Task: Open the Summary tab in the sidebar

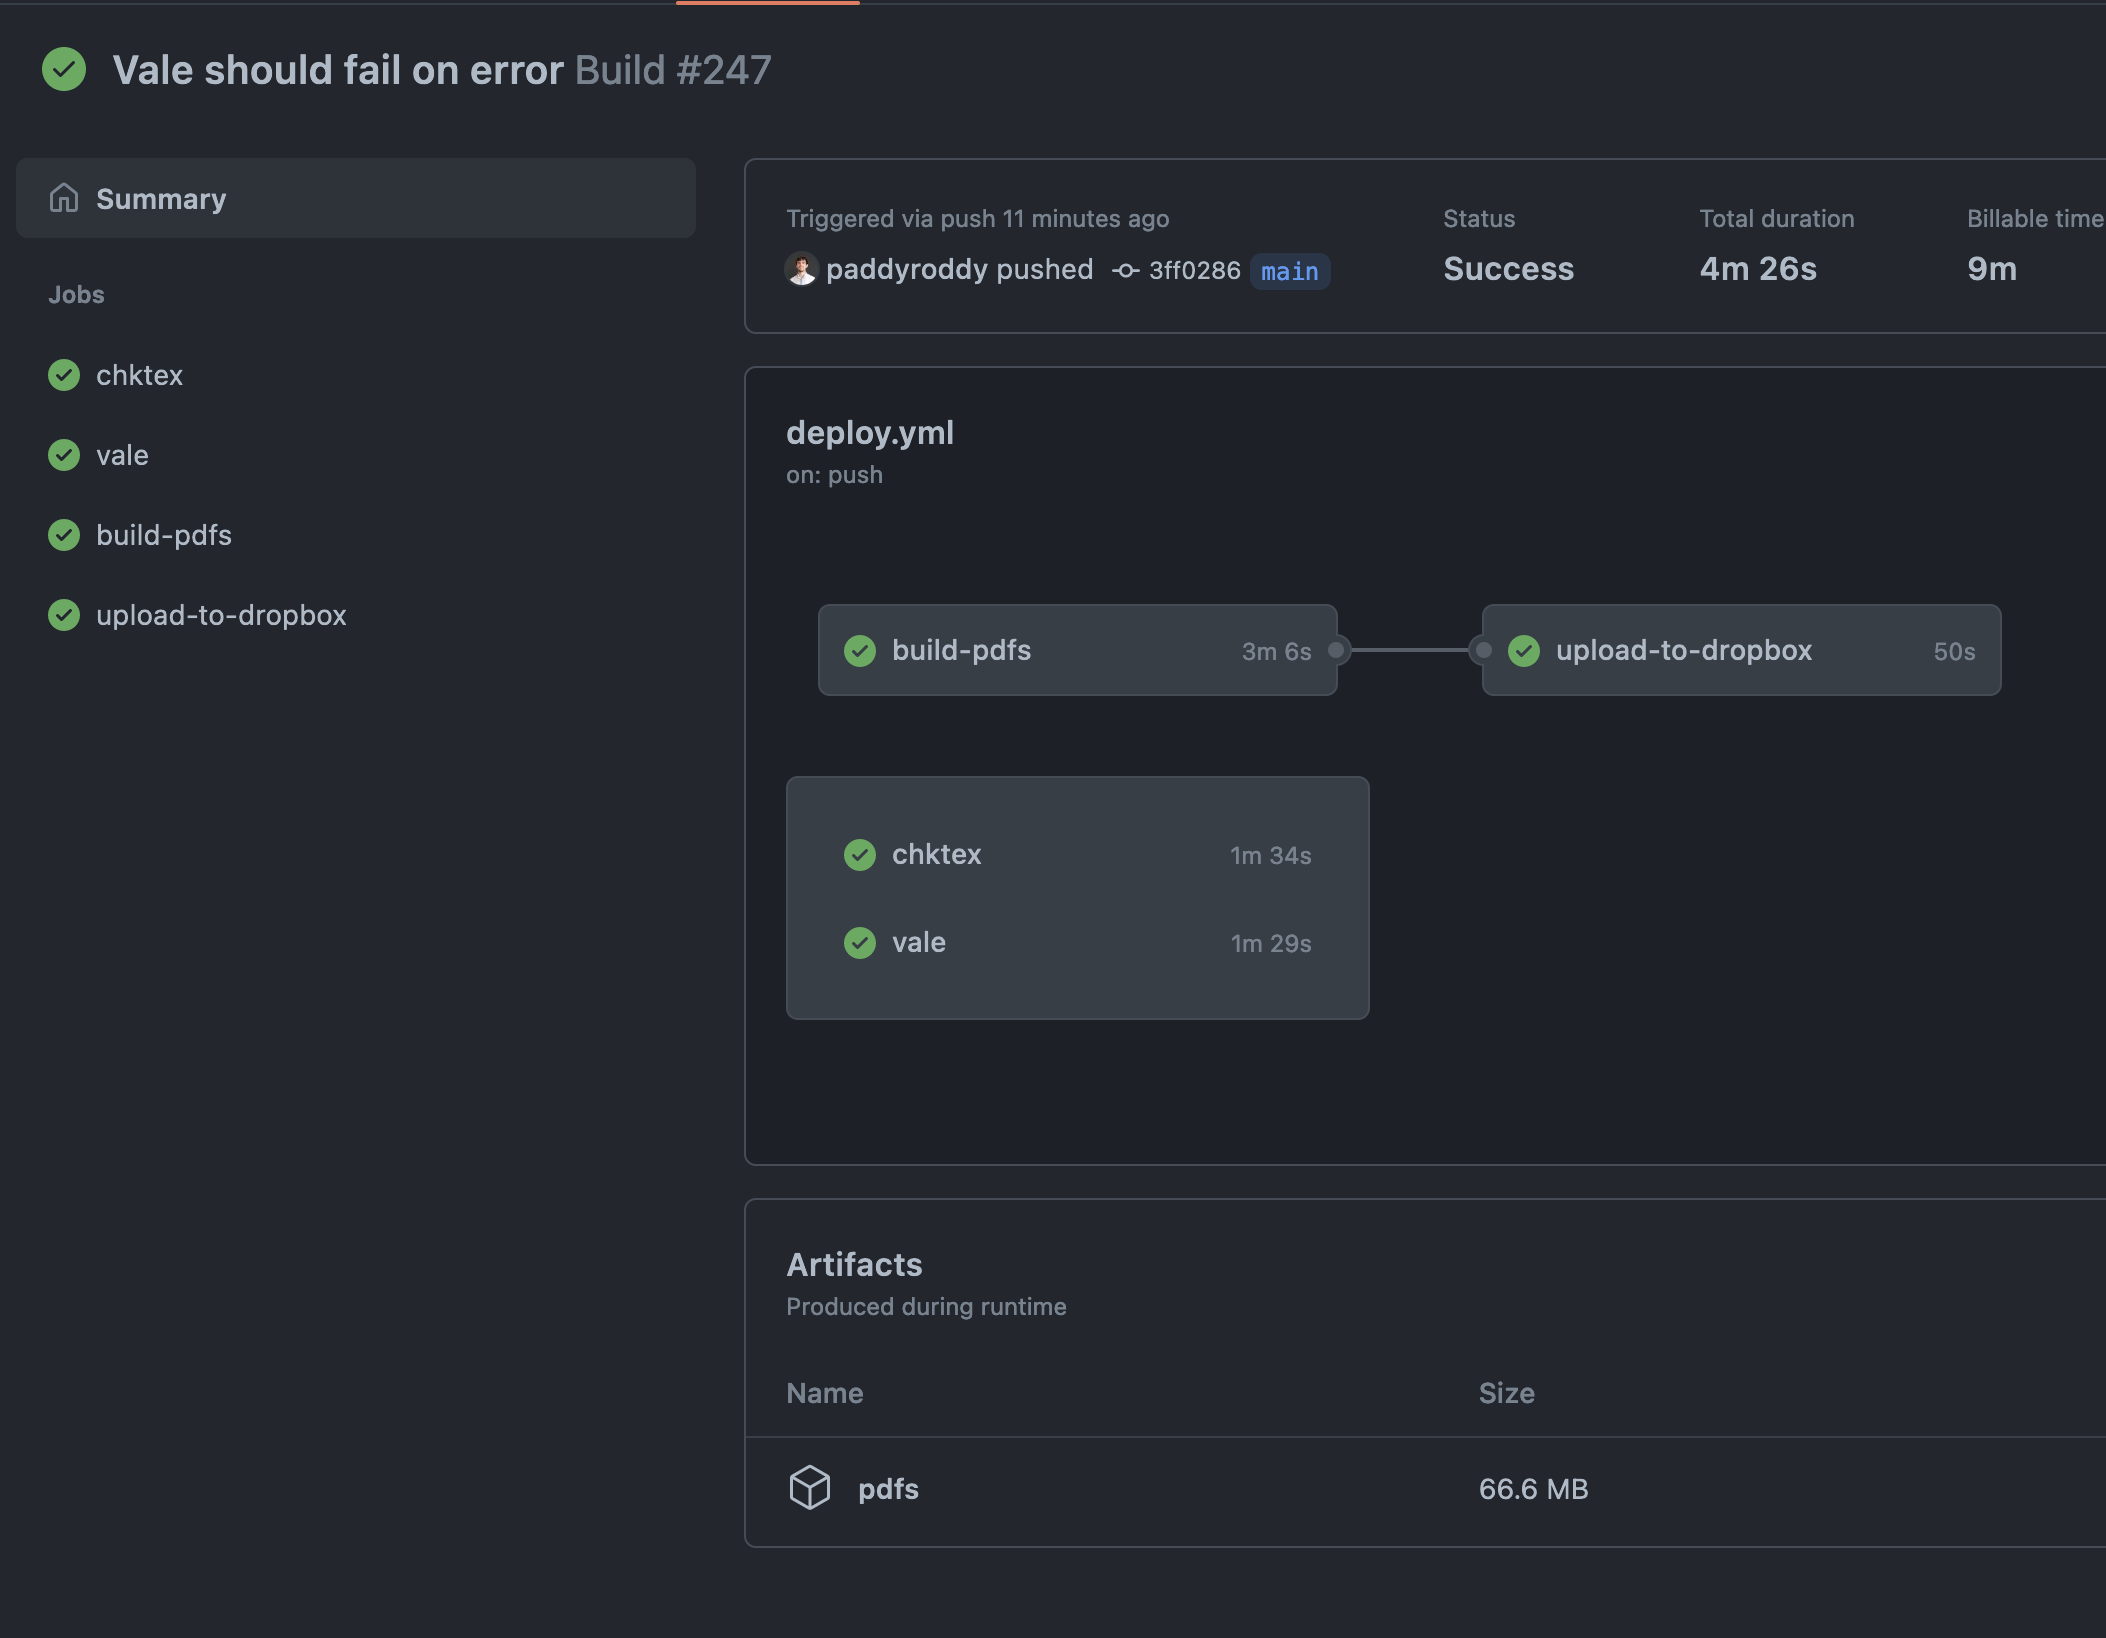Action: [161, 198]
